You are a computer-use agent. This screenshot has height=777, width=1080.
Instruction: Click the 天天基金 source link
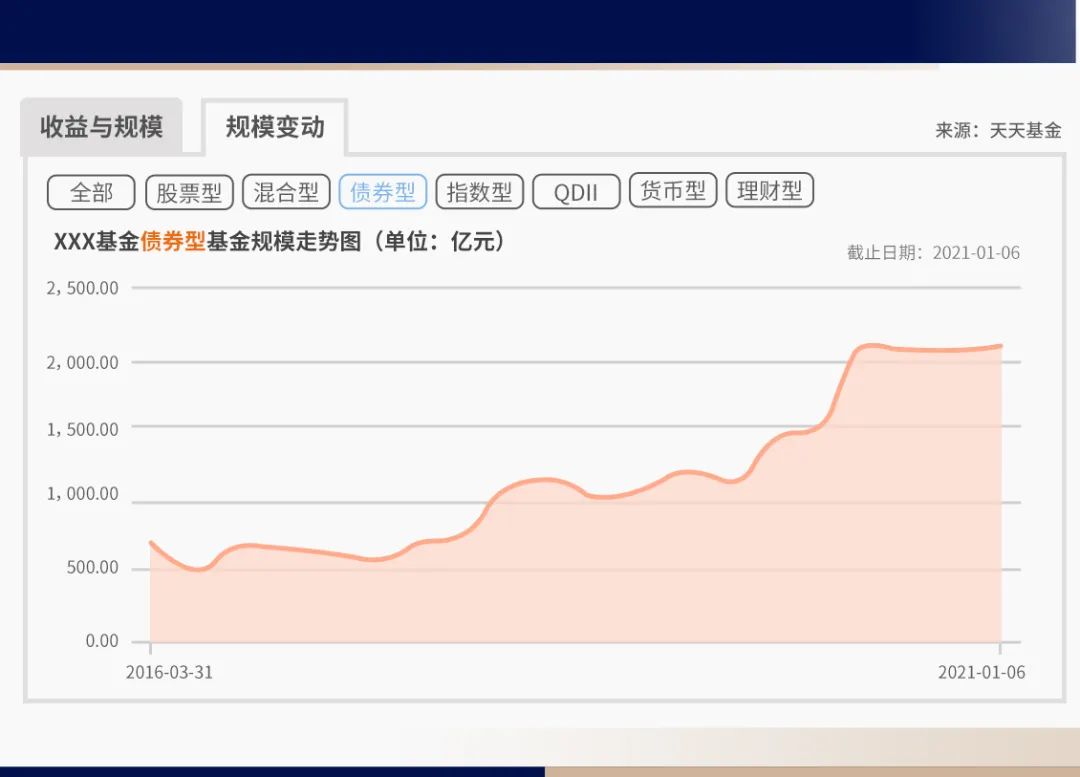[x=1027, y=130]
